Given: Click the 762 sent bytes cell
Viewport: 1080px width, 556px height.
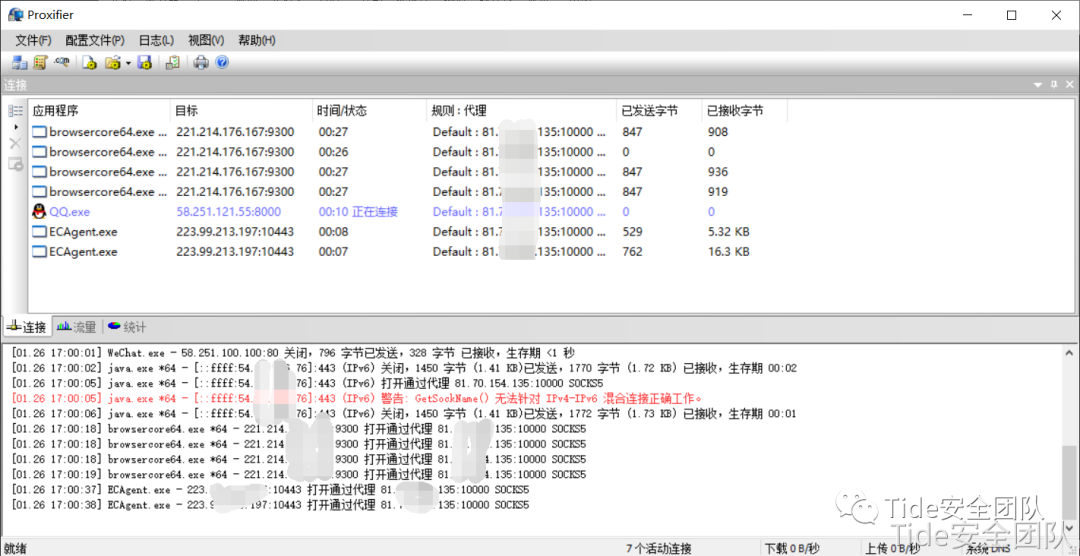Looking at the screenshot, I should 632,251.
